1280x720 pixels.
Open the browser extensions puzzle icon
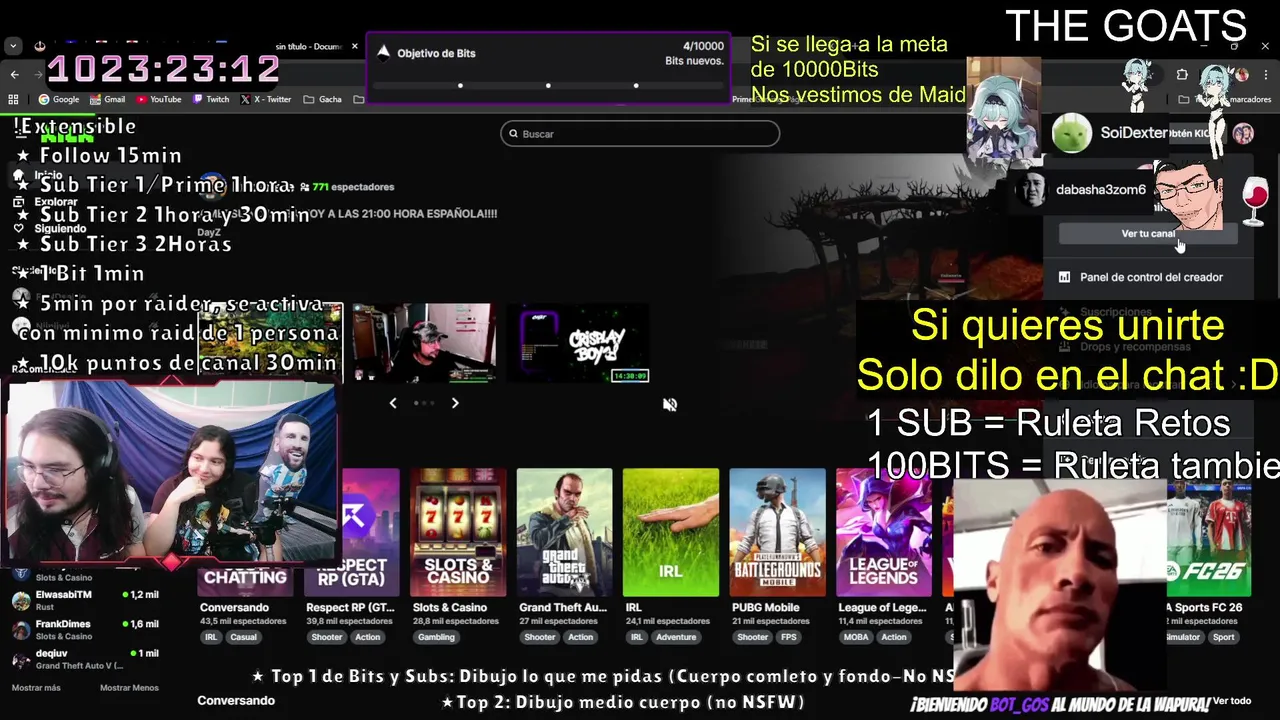tap(1182, 74)
